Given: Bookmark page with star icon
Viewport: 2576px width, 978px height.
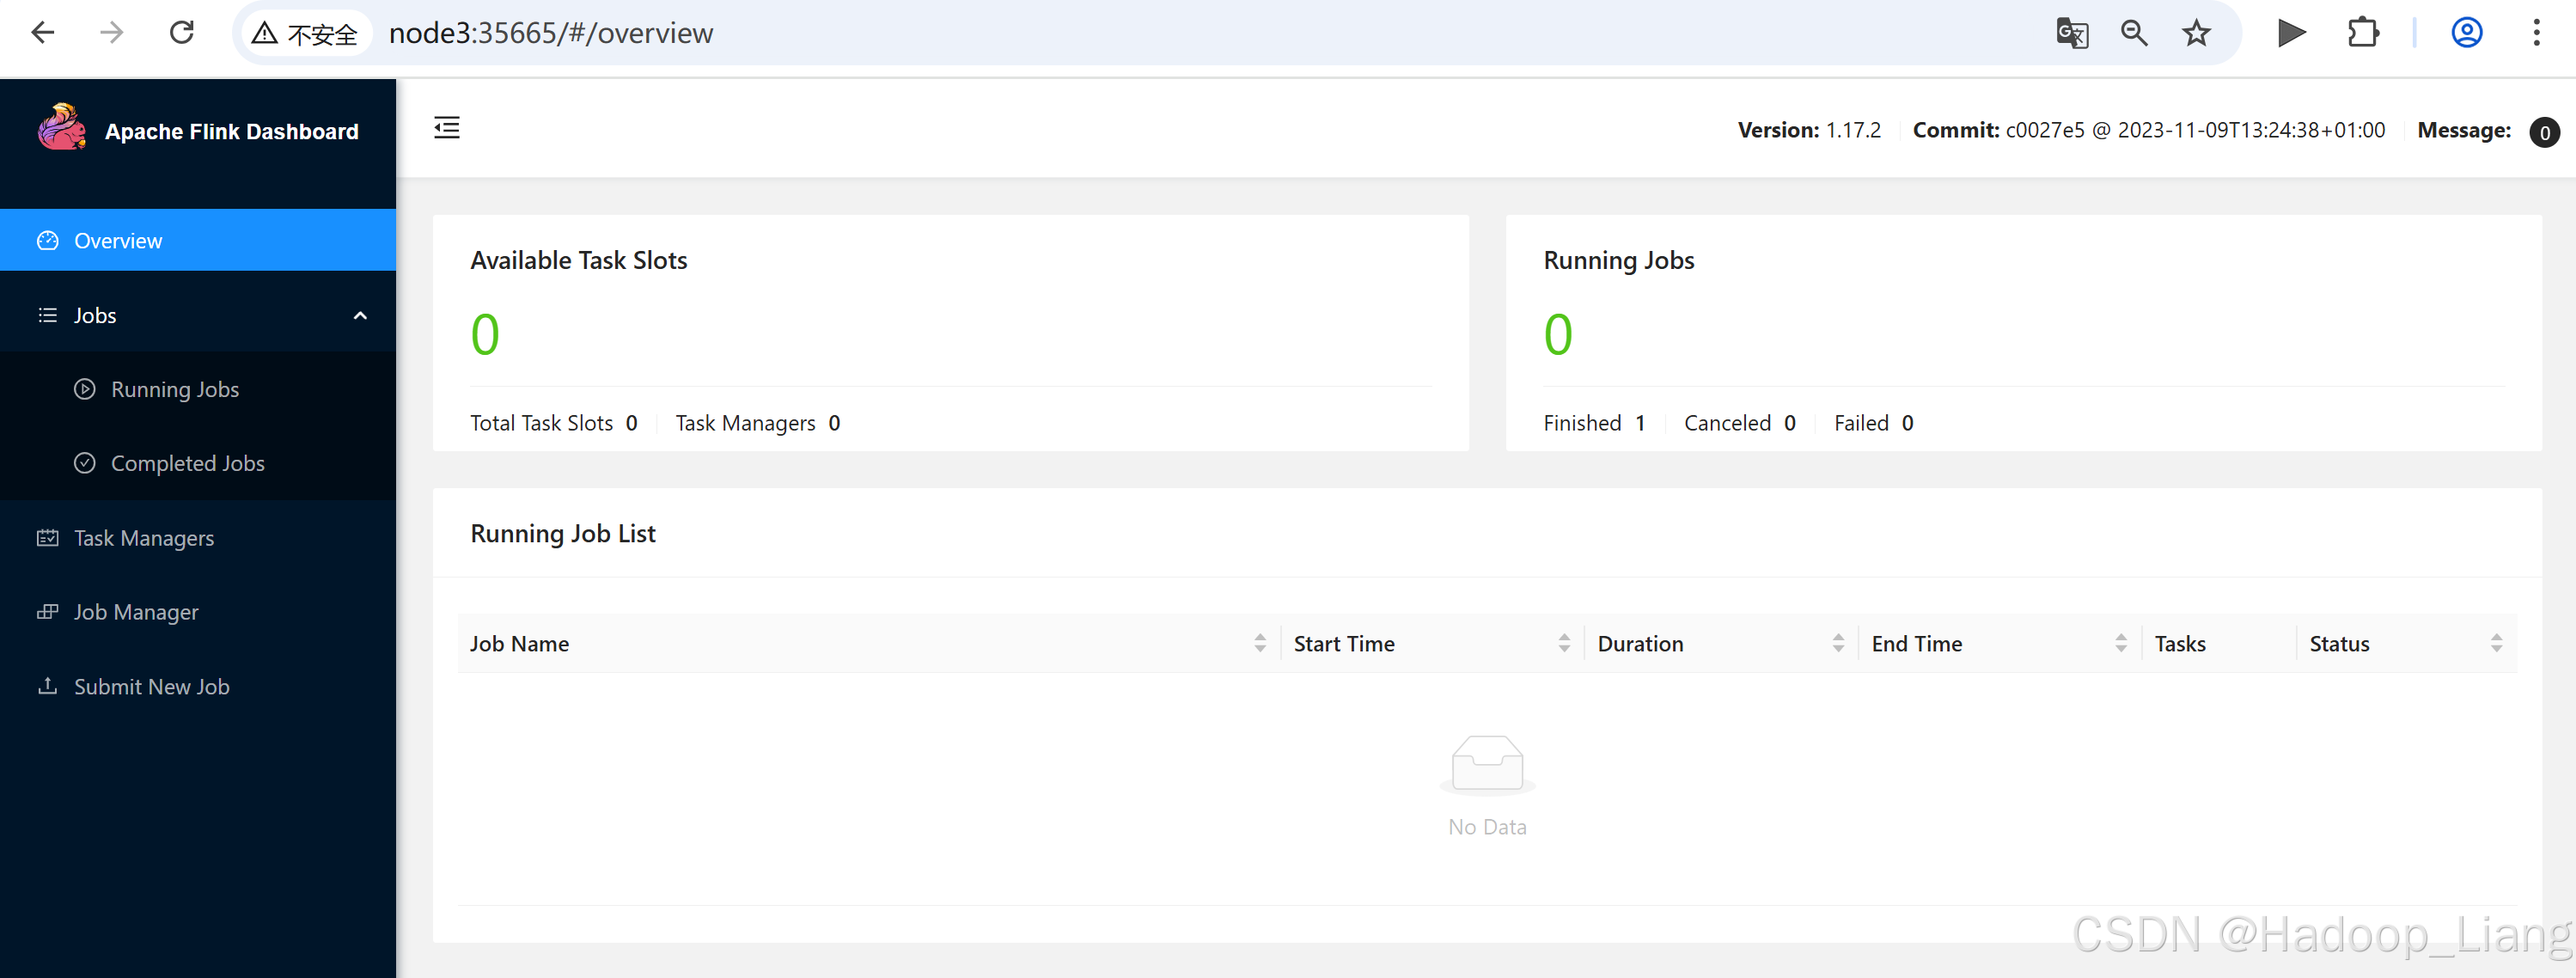Looking at the screenshot, I should point(2196,33).
